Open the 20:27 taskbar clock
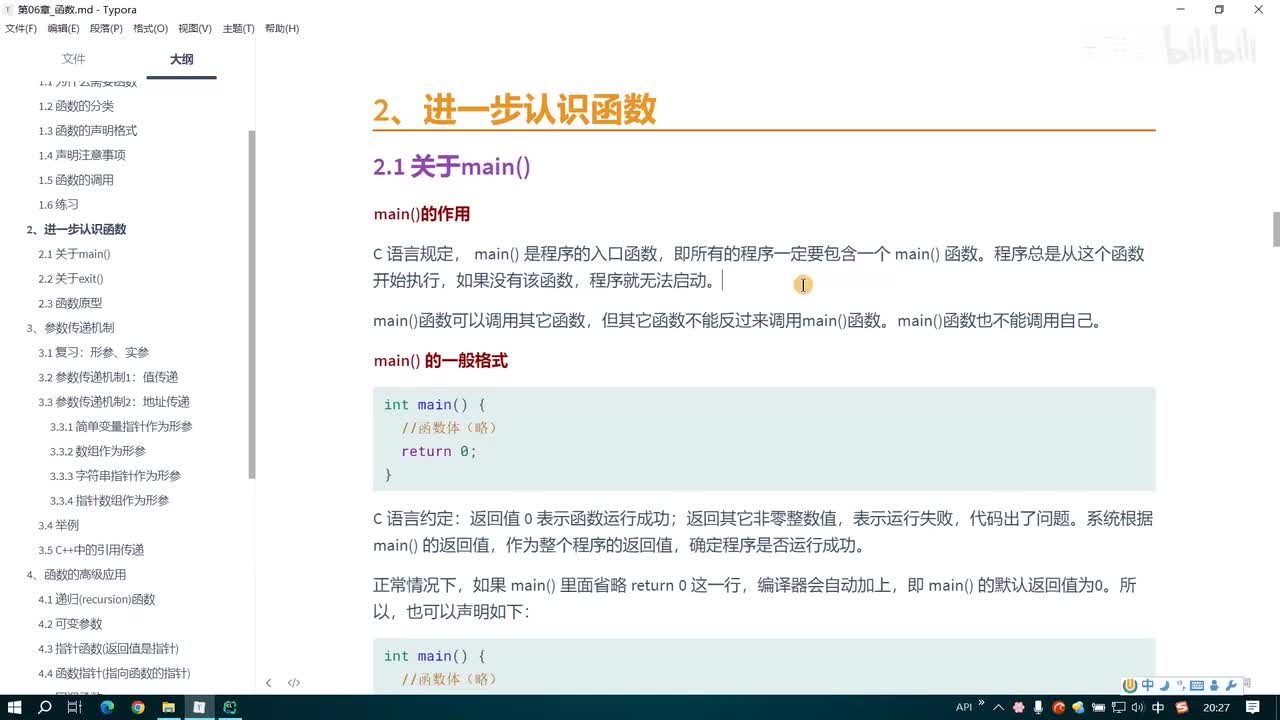 click(x=1216, y=707)
